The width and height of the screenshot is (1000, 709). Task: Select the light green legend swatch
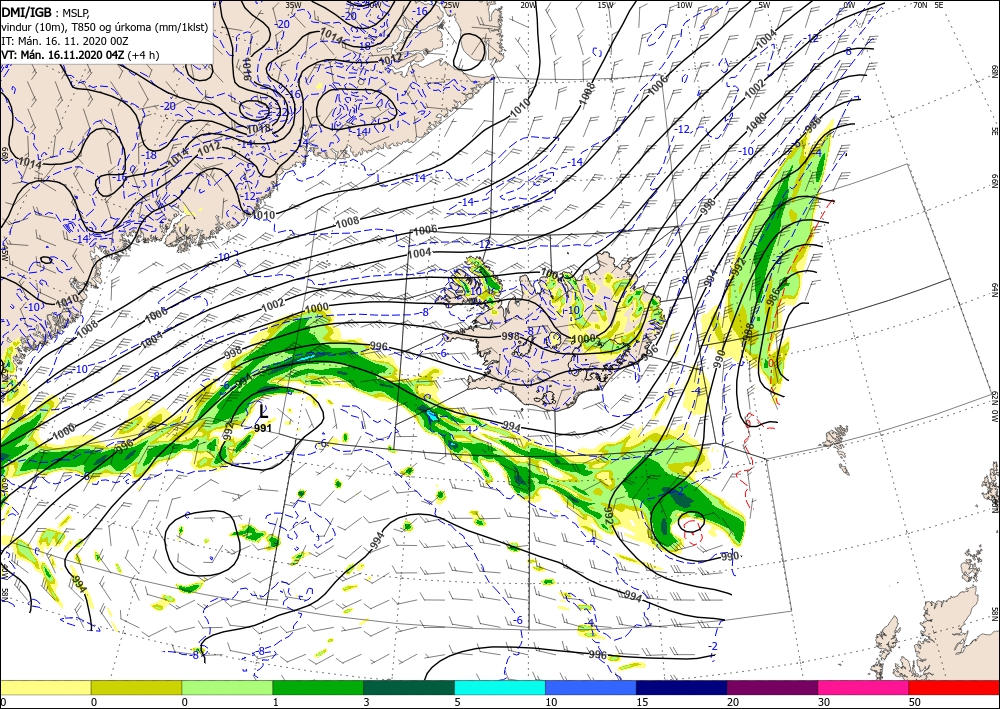click(x=227, y=687)
